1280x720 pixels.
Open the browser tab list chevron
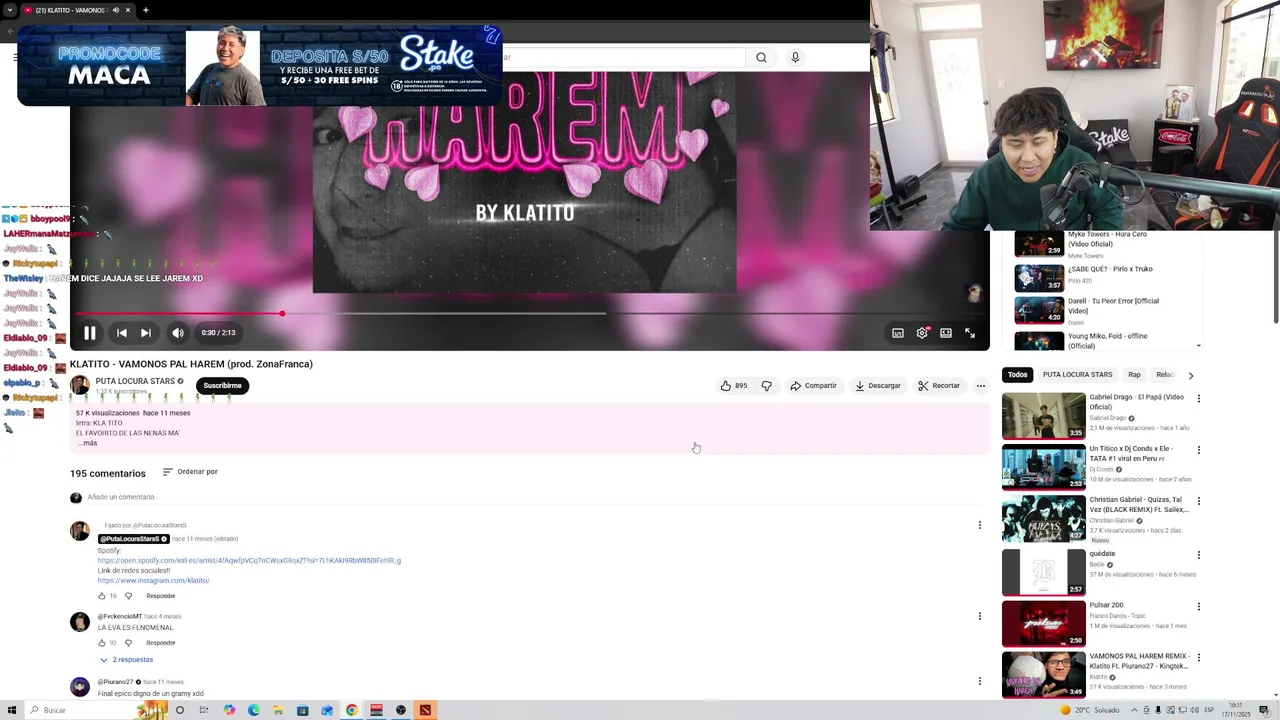[x=10, y=10]
